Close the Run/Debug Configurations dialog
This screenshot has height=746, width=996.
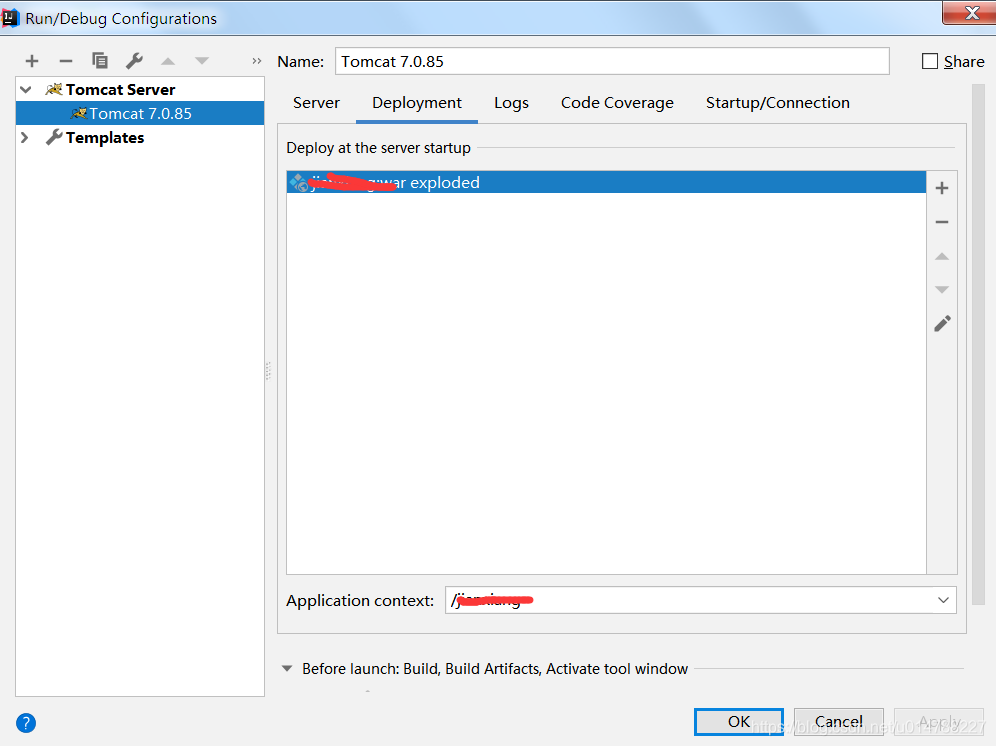point(971,13)
